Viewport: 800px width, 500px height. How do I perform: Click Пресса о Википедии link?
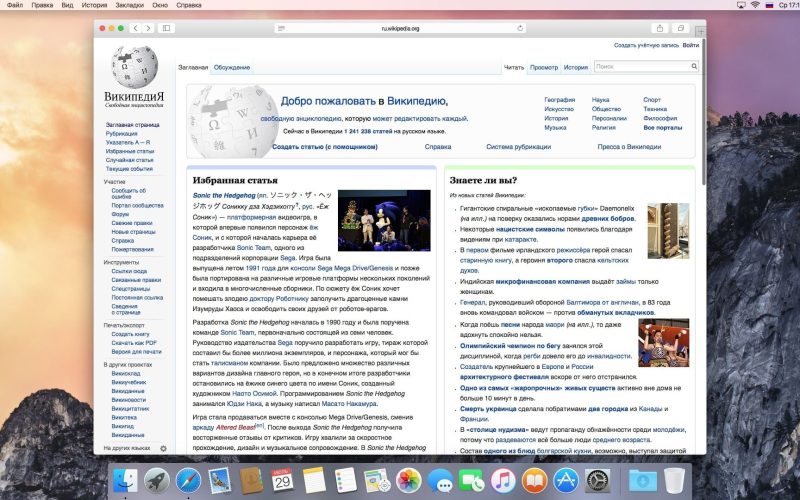[629, 147]
